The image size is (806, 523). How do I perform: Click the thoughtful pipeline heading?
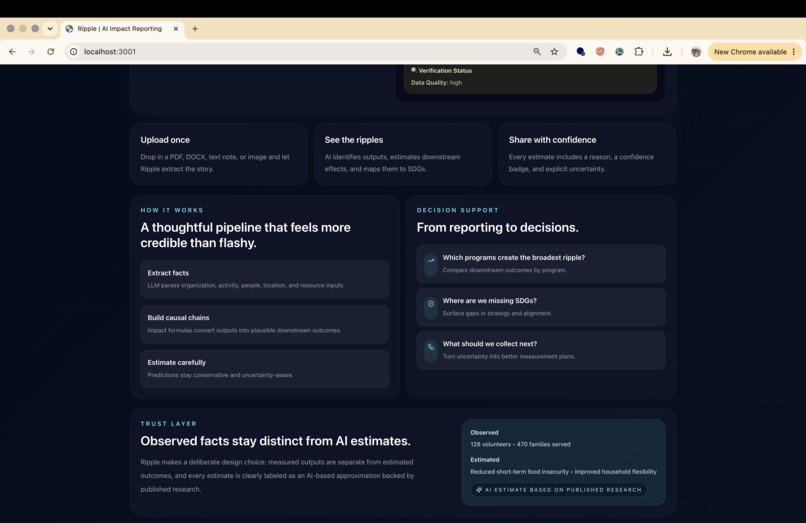(x=245, y=235)
